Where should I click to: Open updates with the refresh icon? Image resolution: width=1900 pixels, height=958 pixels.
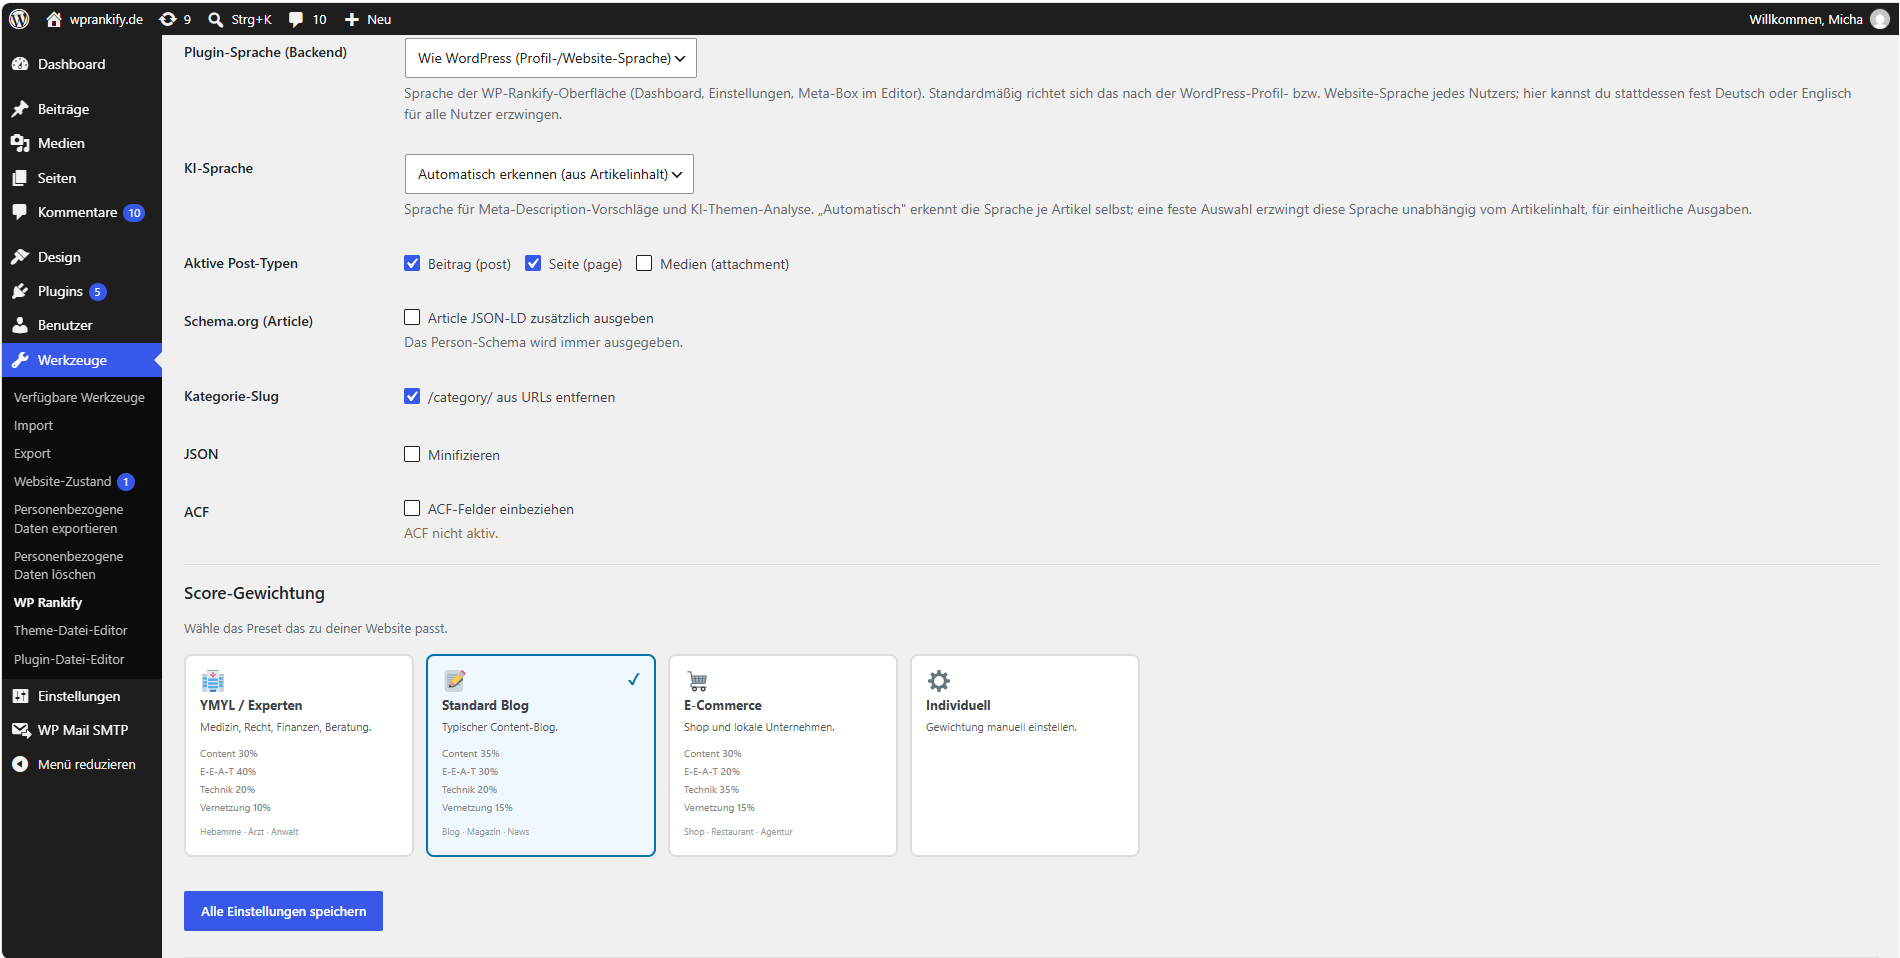coord(168,19)
